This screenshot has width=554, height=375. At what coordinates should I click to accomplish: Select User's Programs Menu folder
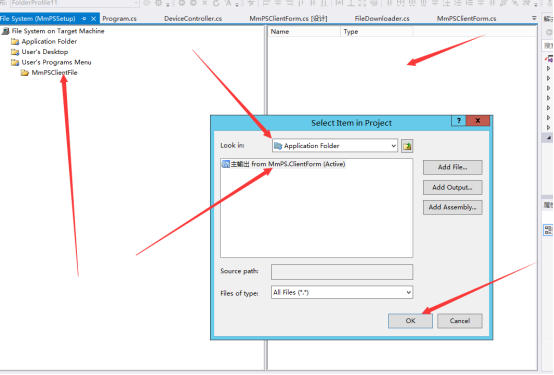click(x=51, y=62)
